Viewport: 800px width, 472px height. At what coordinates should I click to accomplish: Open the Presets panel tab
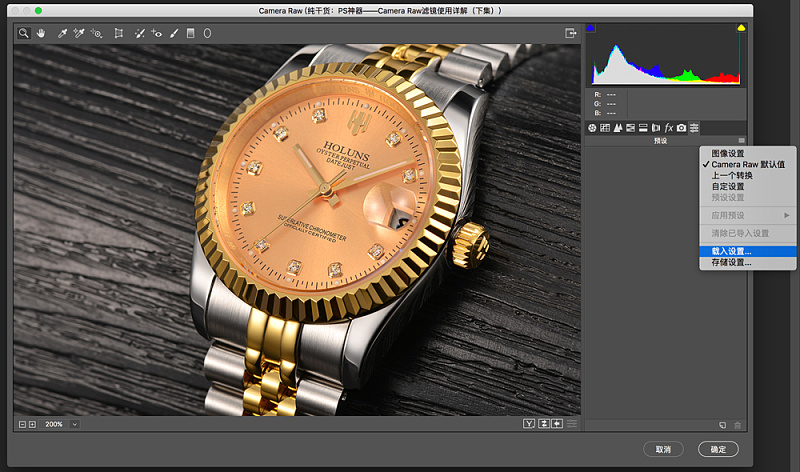coord(694,128)
